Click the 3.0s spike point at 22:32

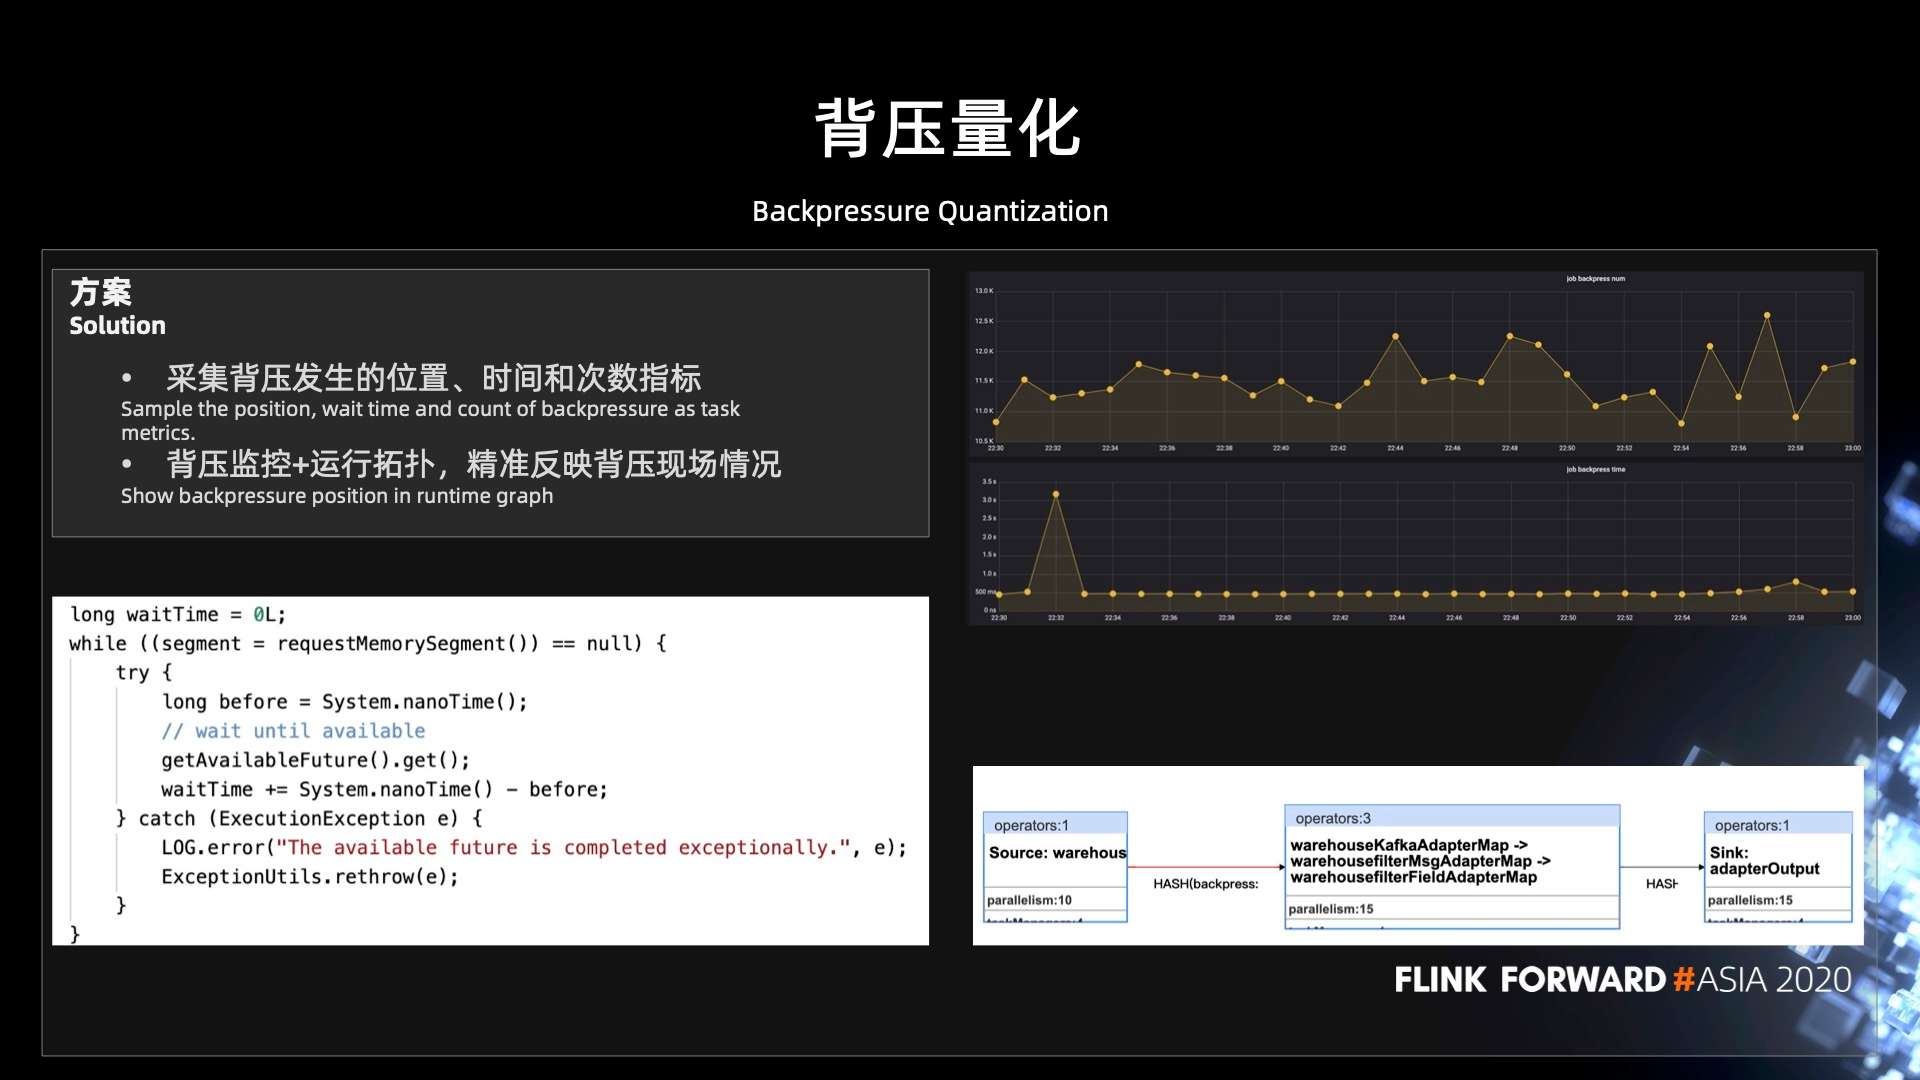point(1056,494)
